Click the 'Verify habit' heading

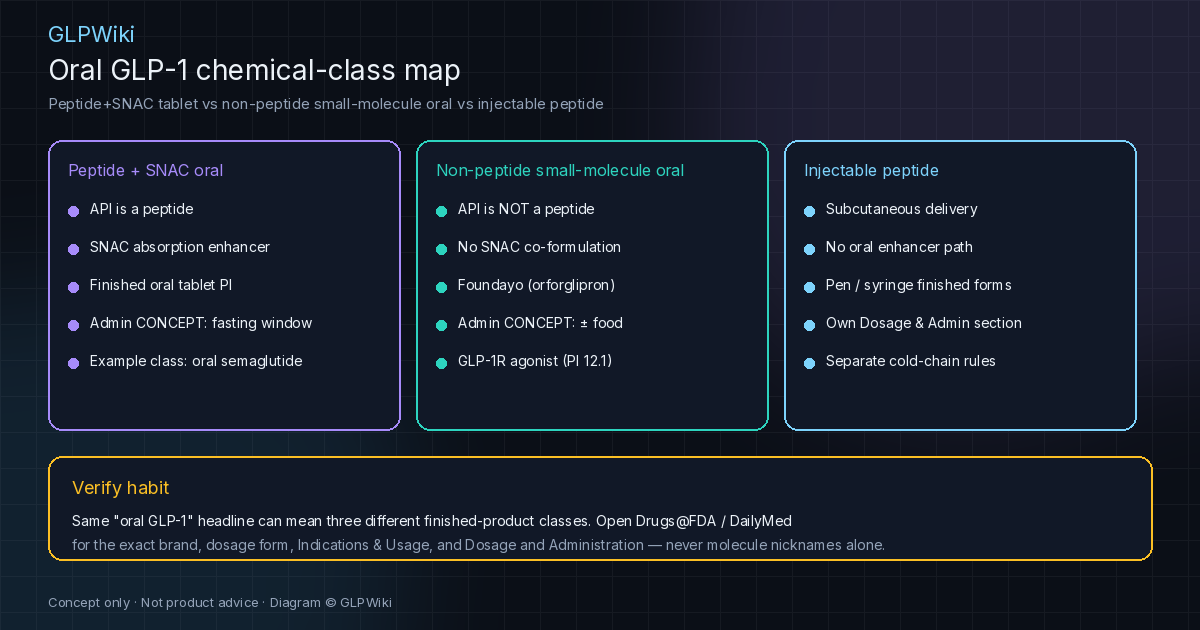[x=121, y=488]
